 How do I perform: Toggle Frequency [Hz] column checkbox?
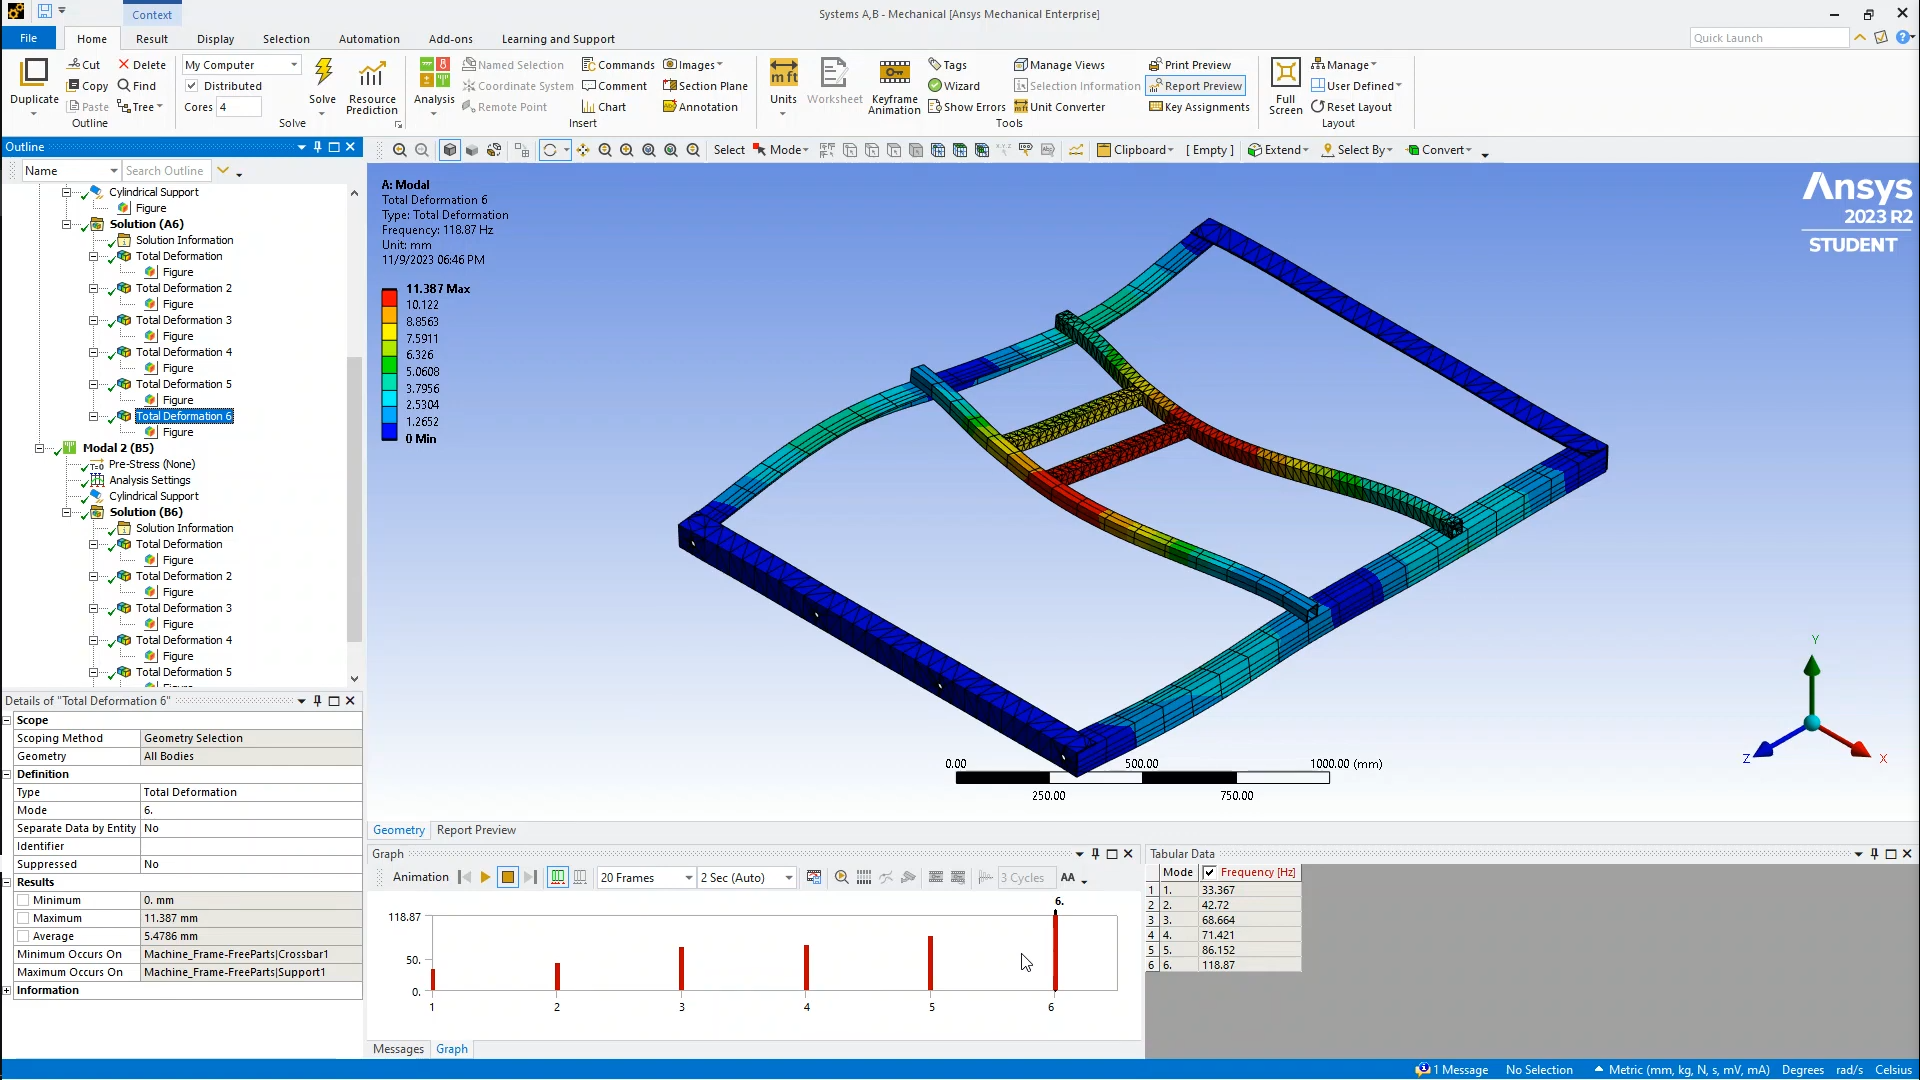[1209, 873]
